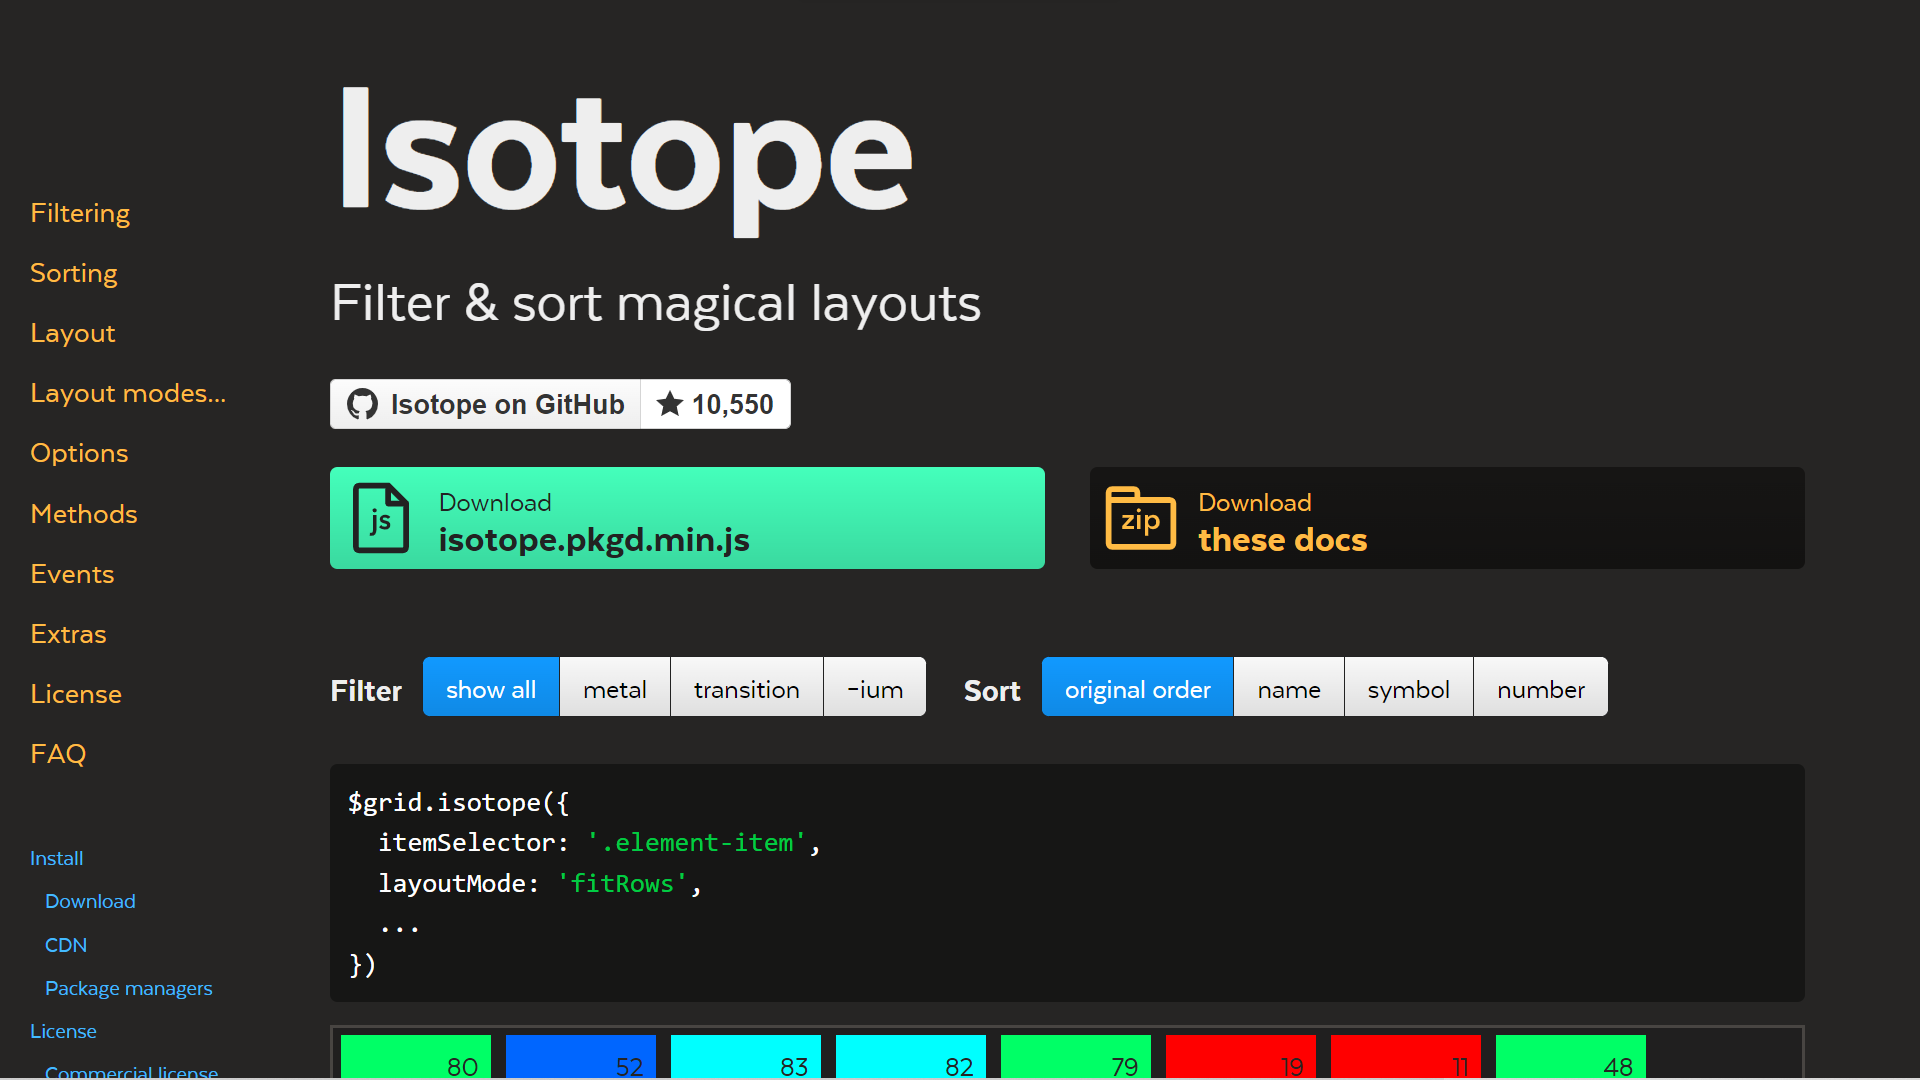Select the 'metal' filter option
Image resolution: width=1920 pixels, height=1080 pixels.
click(614, 689)
